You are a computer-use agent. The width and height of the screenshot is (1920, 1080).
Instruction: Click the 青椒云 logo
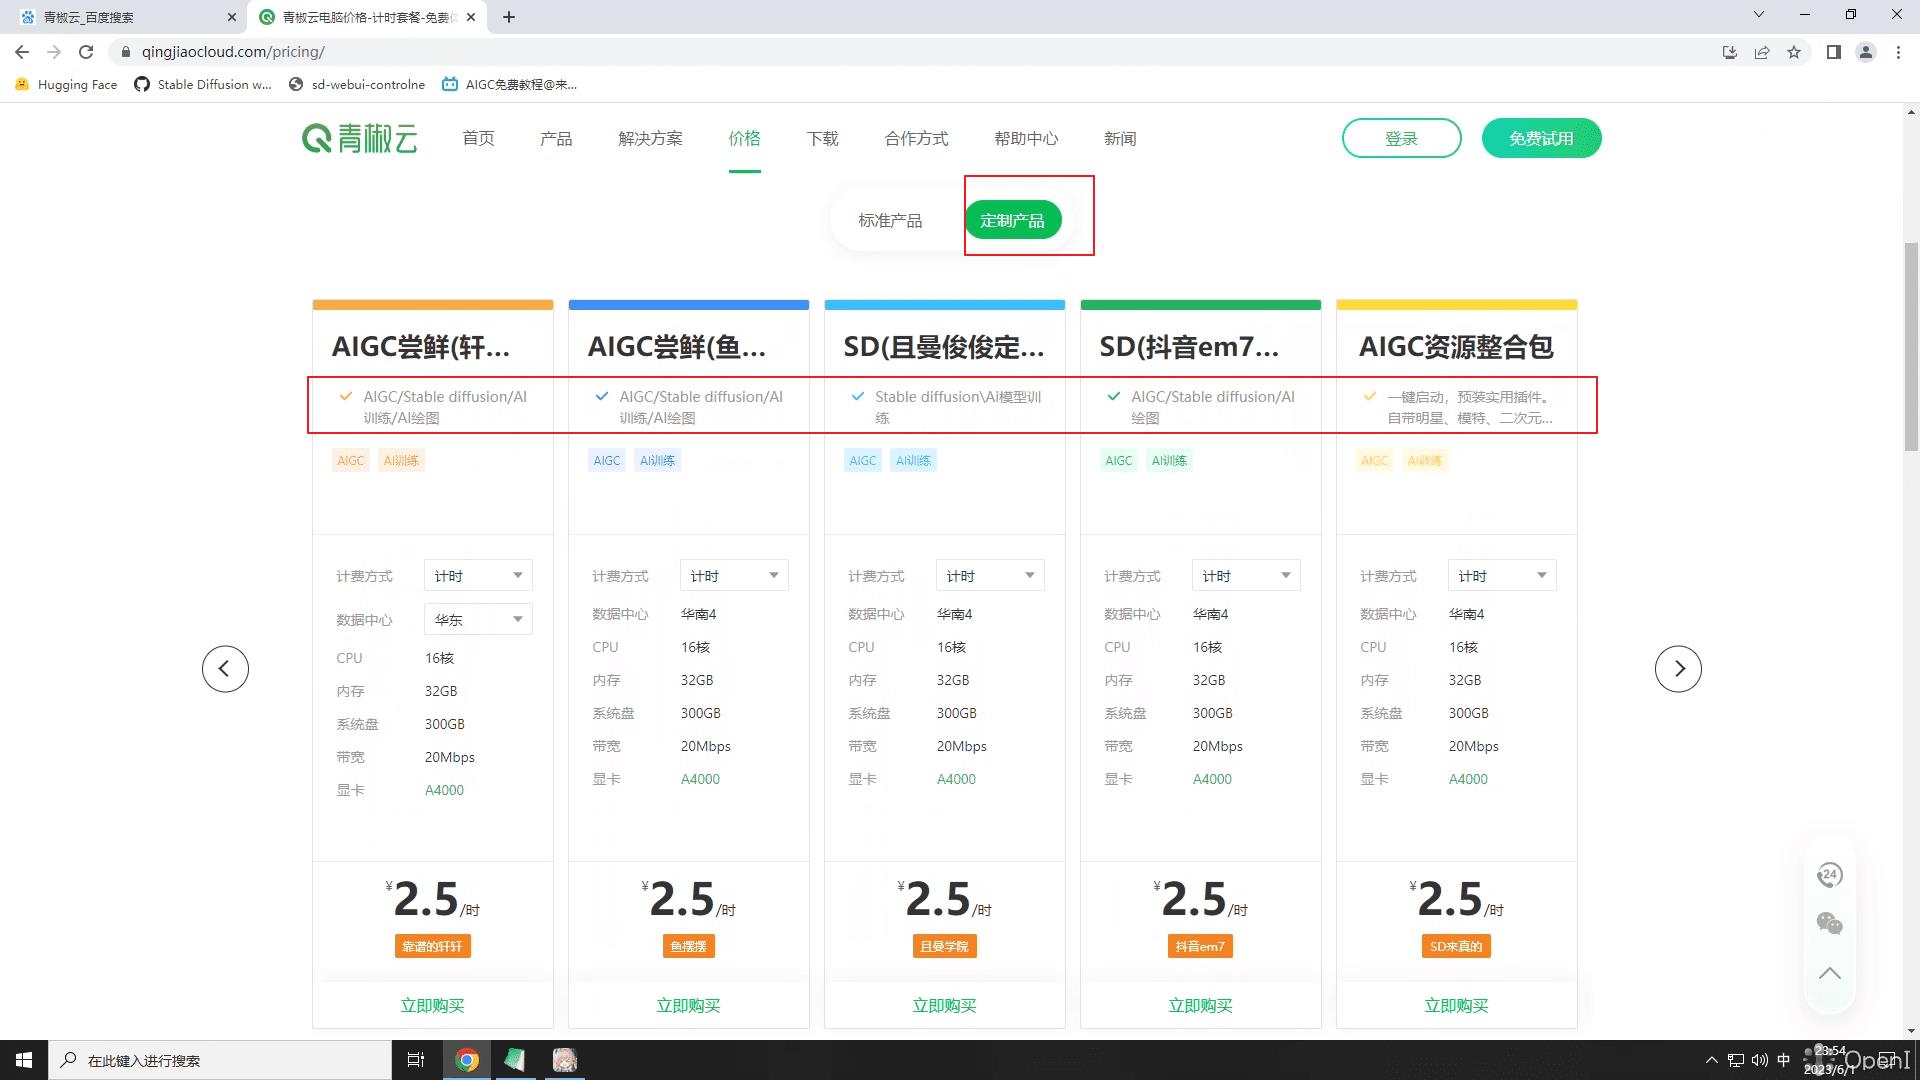[359, 138]
